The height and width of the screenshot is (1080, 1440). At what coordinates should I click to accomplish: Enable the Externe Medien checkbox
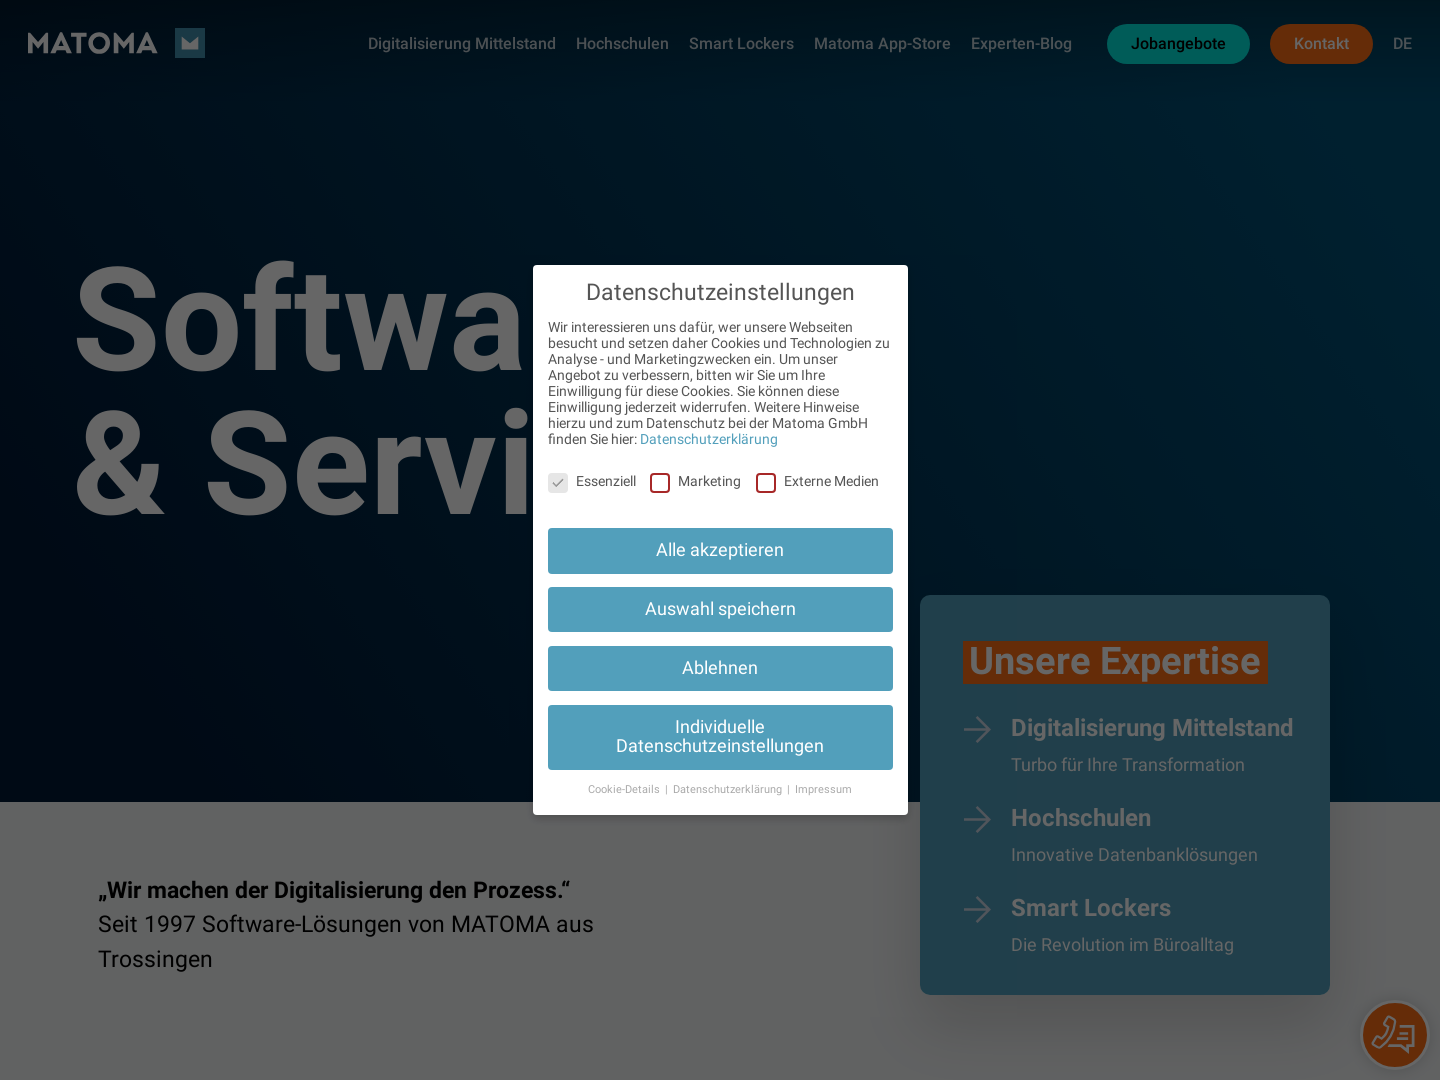[x=766, y=483]
